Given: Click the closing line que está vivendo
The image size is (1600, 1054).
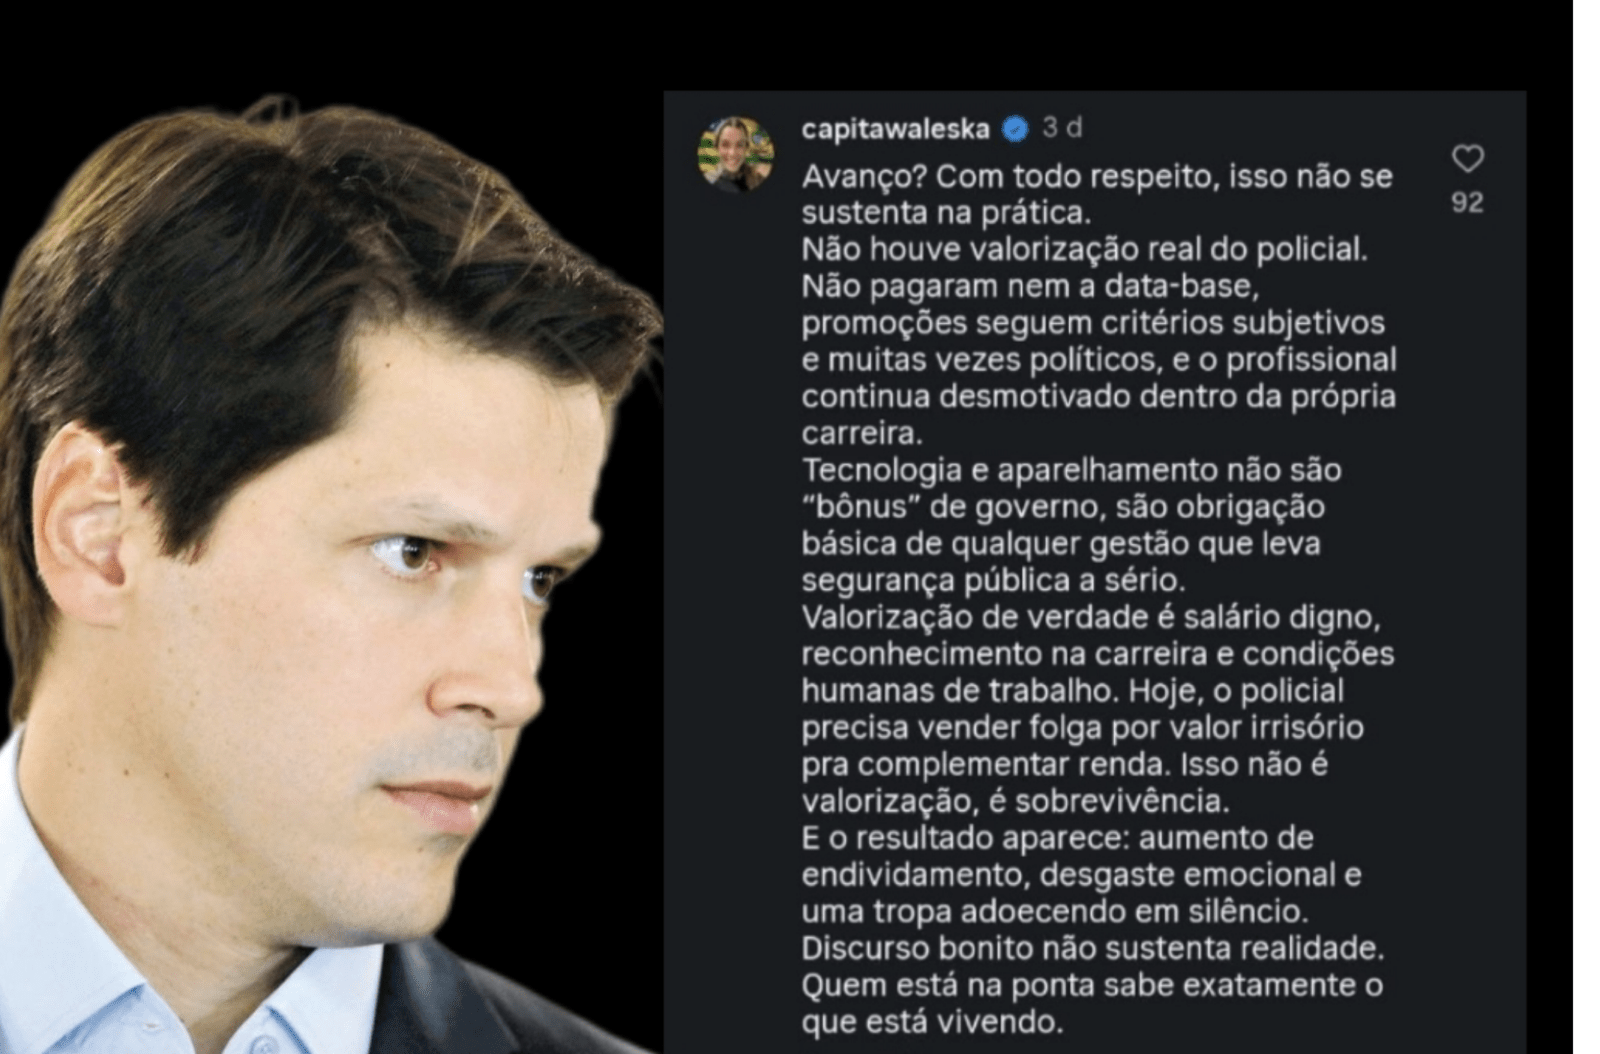Looking at the screenshot, I should click(x=932, y=1022).
